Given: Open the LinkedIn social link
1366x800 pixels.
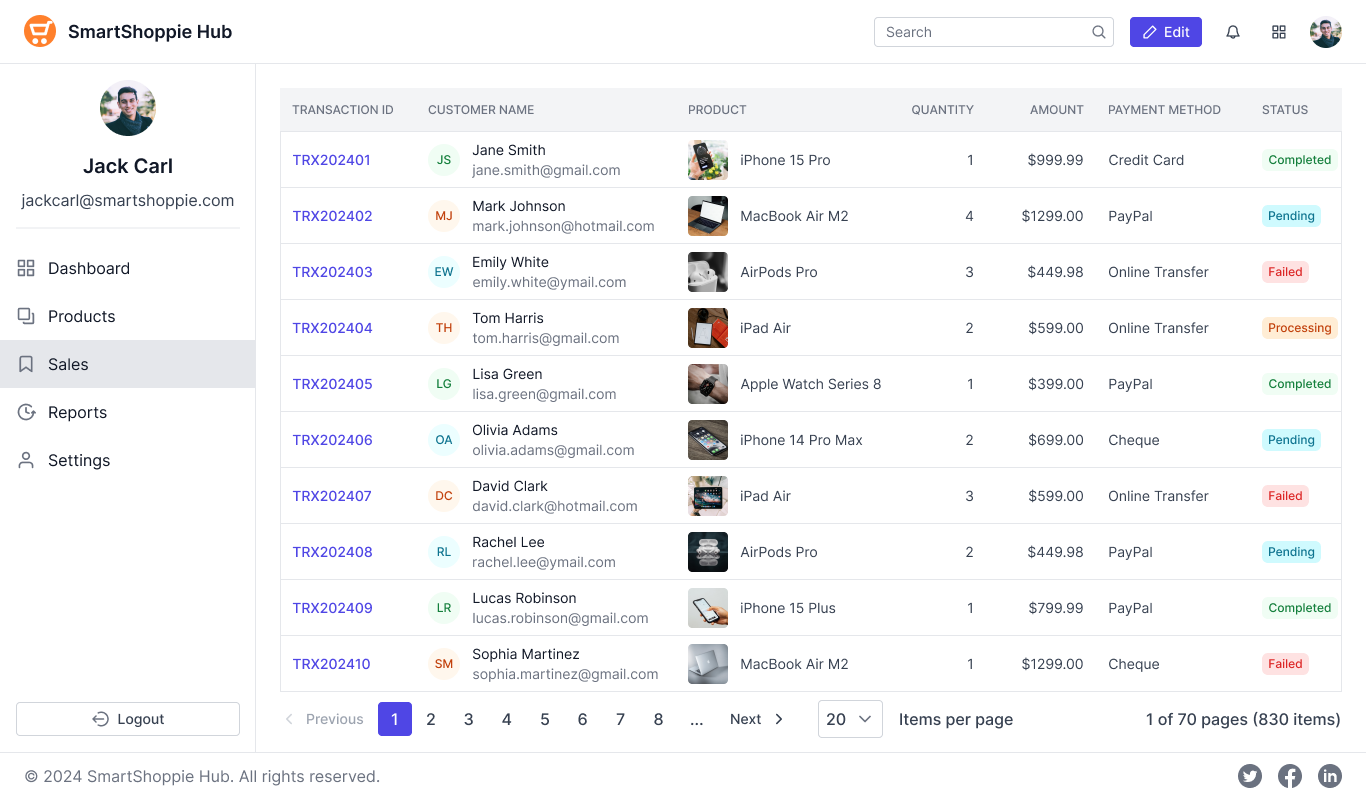Looking at the screenshot, I should click(1329, 776).
